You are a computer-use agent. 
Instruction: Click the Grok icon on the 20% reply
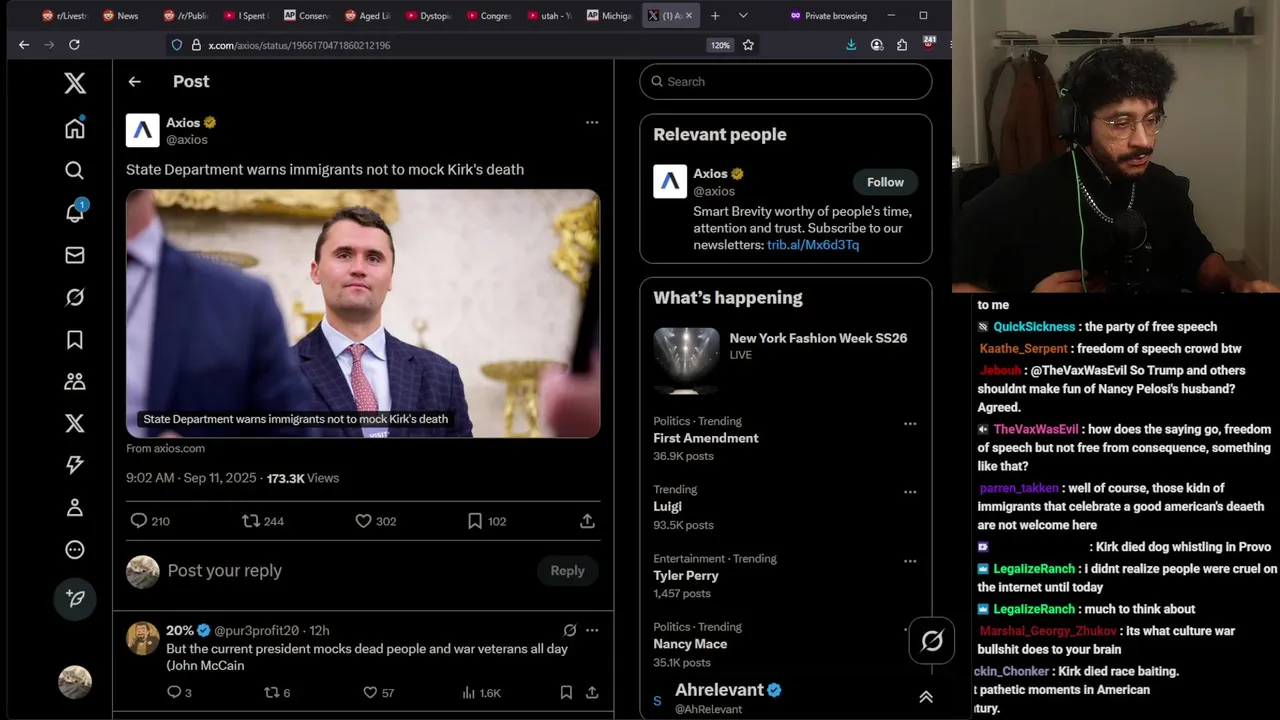coord(570,630)
